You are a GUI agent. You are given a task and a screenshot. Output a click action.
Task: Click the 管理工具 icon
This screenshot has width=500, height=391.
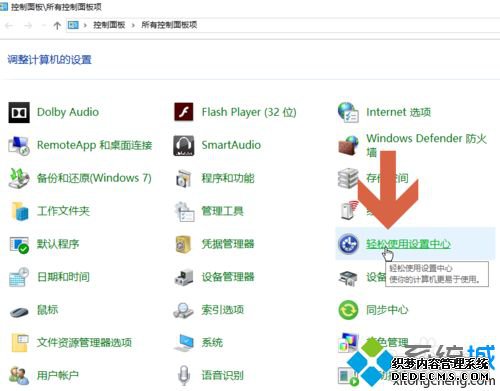point(184,211)
